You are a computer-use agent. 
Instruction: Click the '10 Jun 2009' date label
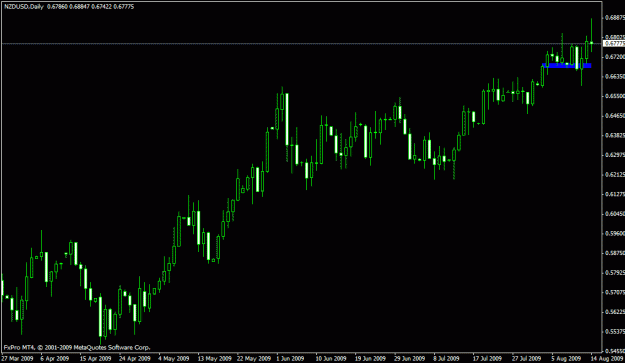pos(331,358)
